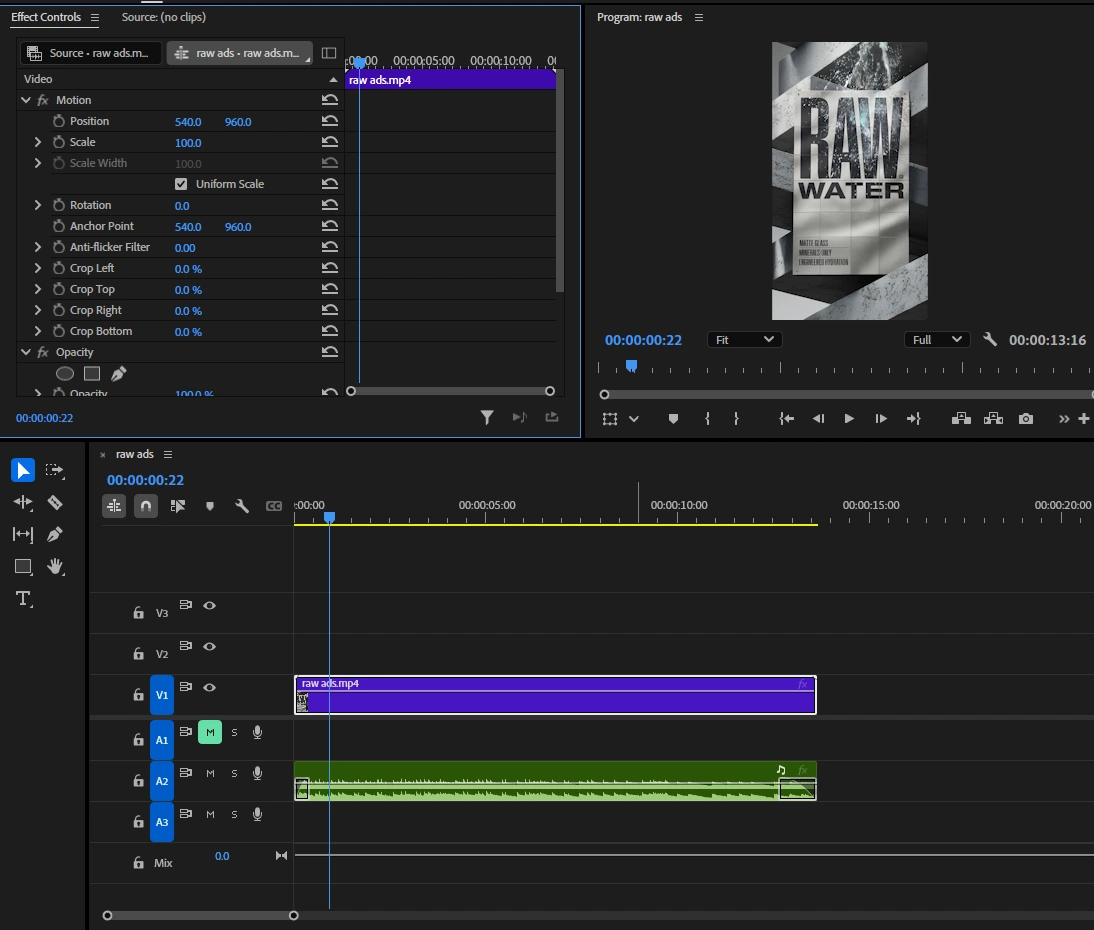Image resolution: width=1094 pixels, height=930 pixels.
Task: Open timeline display settings wrench
Action: pos(242,506)
